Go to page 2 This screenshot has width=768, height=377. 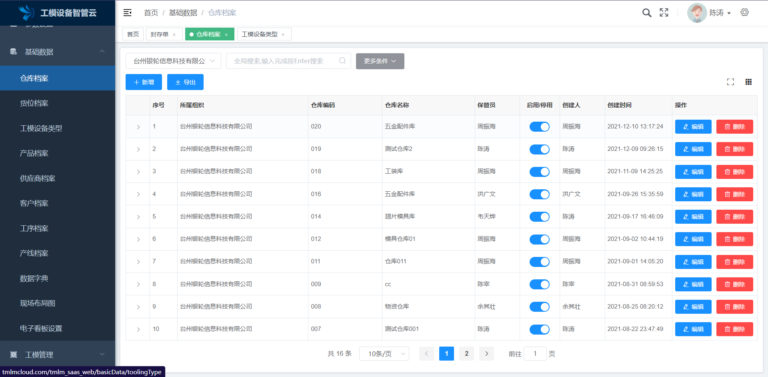(x=467, y=353)
